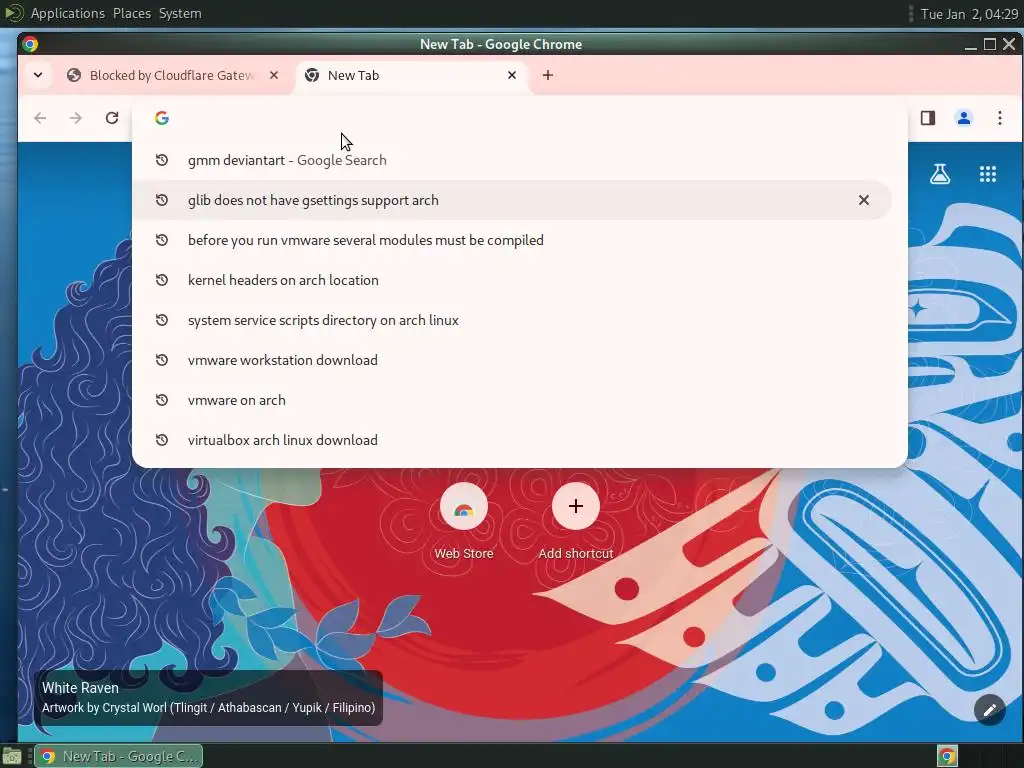Click history icon beside gmm deviantart
The width and height of the screenshot is (1024, 768).
coord(162,160)
